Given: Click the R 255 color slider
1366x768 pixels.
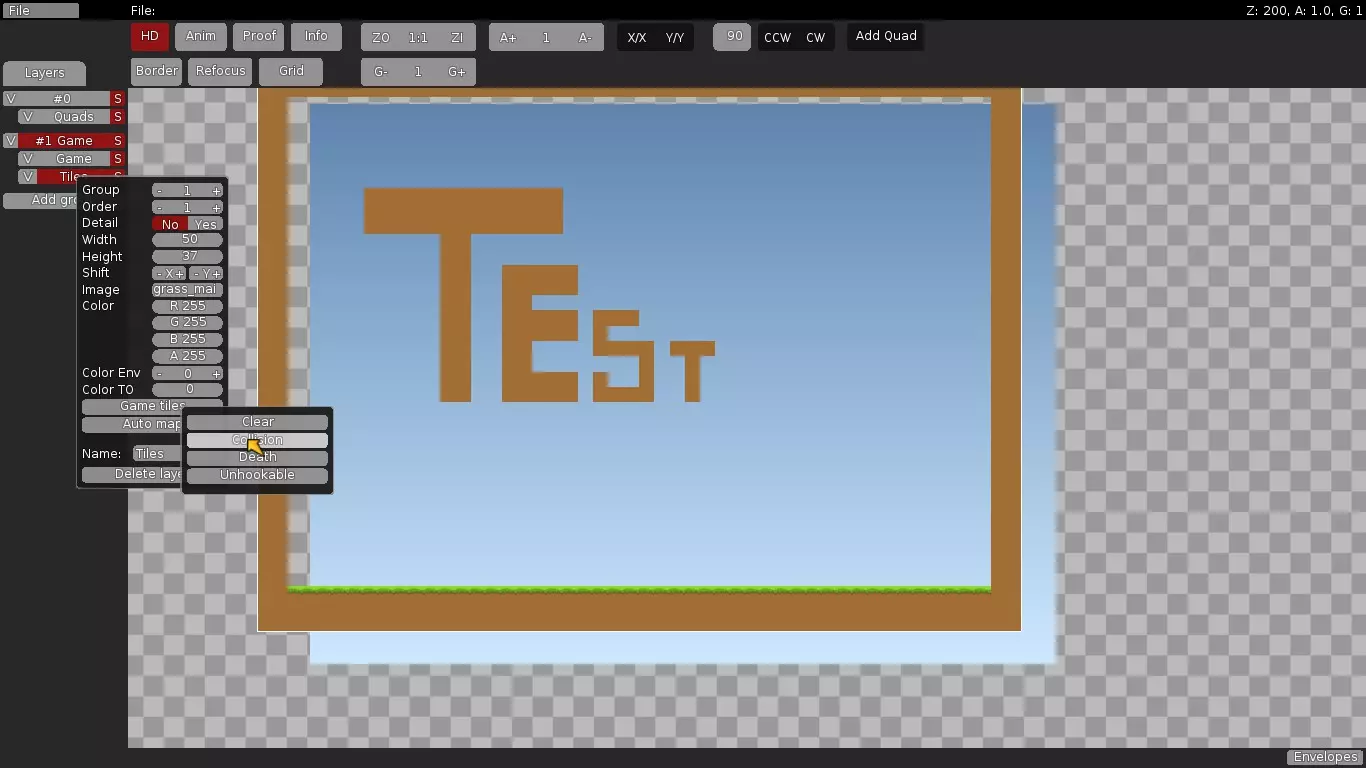Looking at the screenshot, I should [188, 306].
